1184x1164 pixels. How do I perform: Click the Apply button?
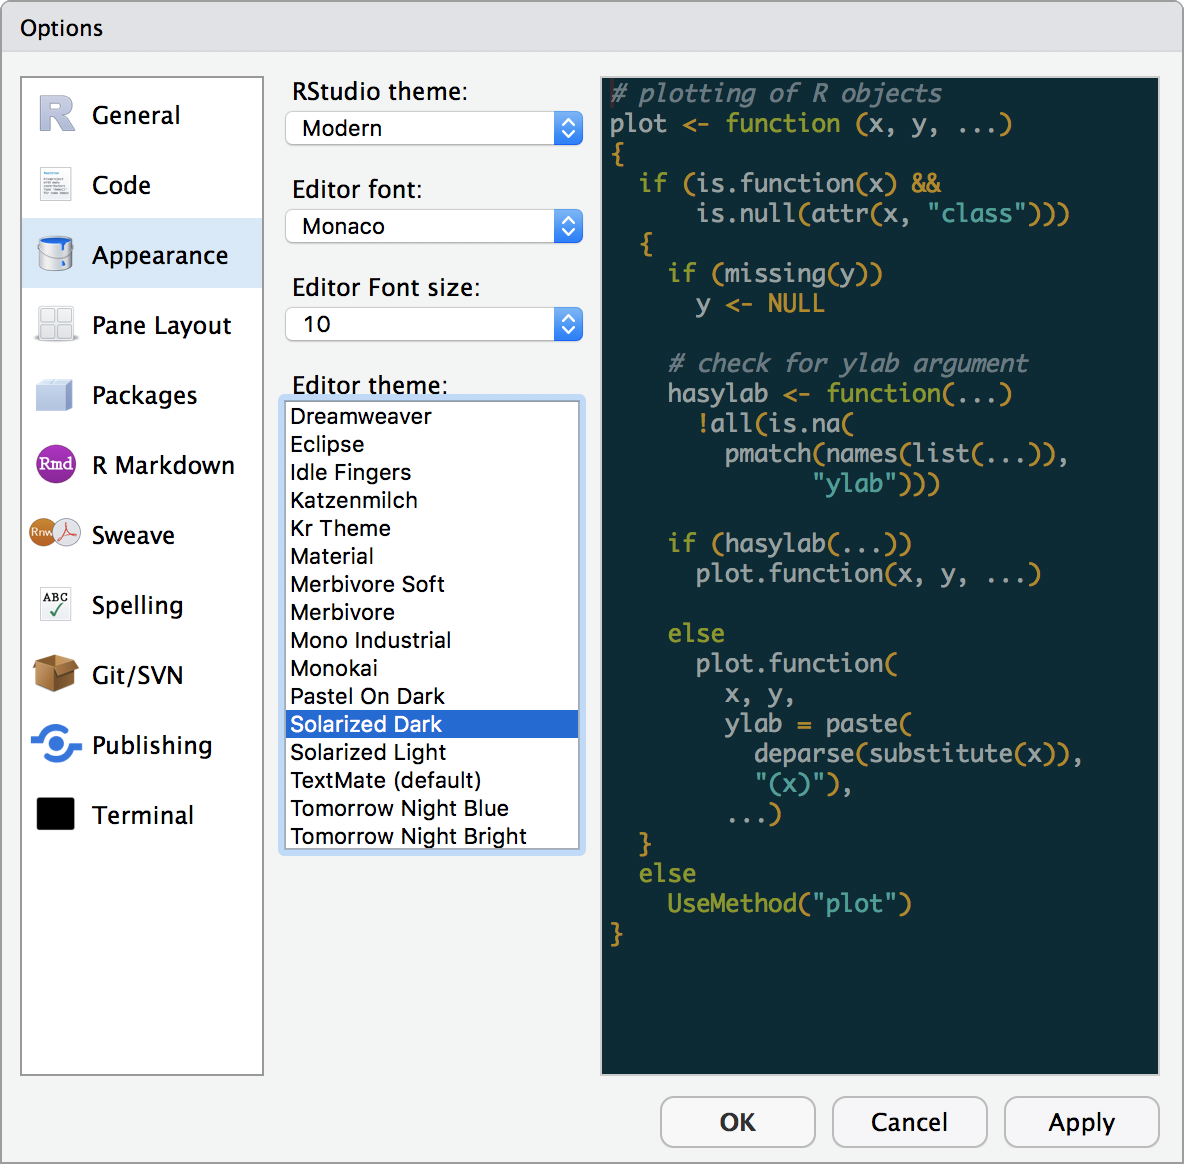pyautogui.click(x=1081, y=1122)
